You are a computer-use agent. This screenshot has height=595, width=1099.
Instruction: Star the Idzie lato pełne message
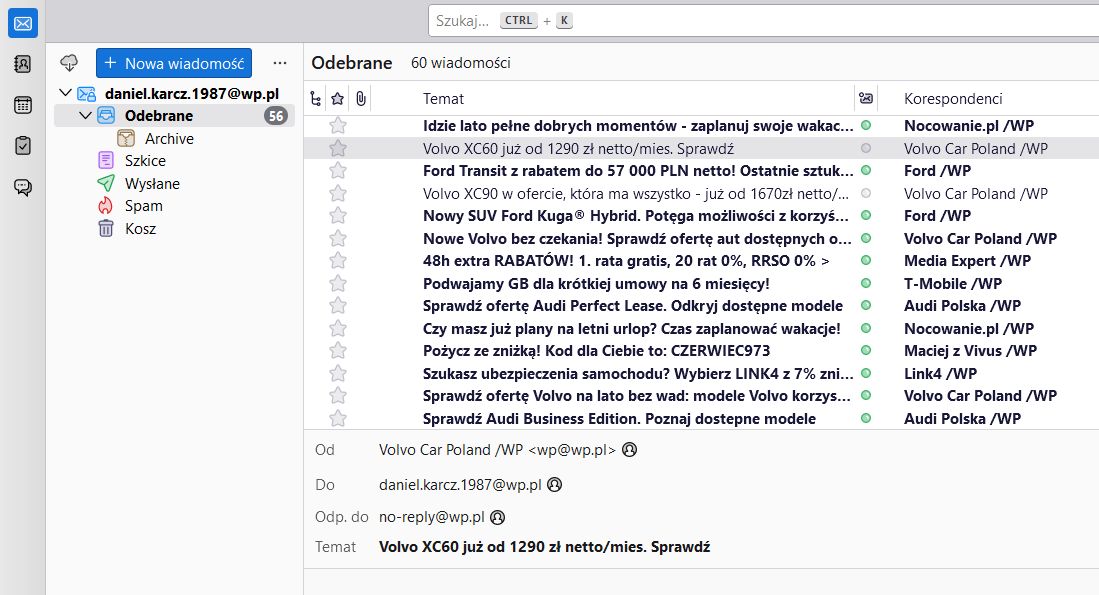pyautogui.click(x=338, y=126)
